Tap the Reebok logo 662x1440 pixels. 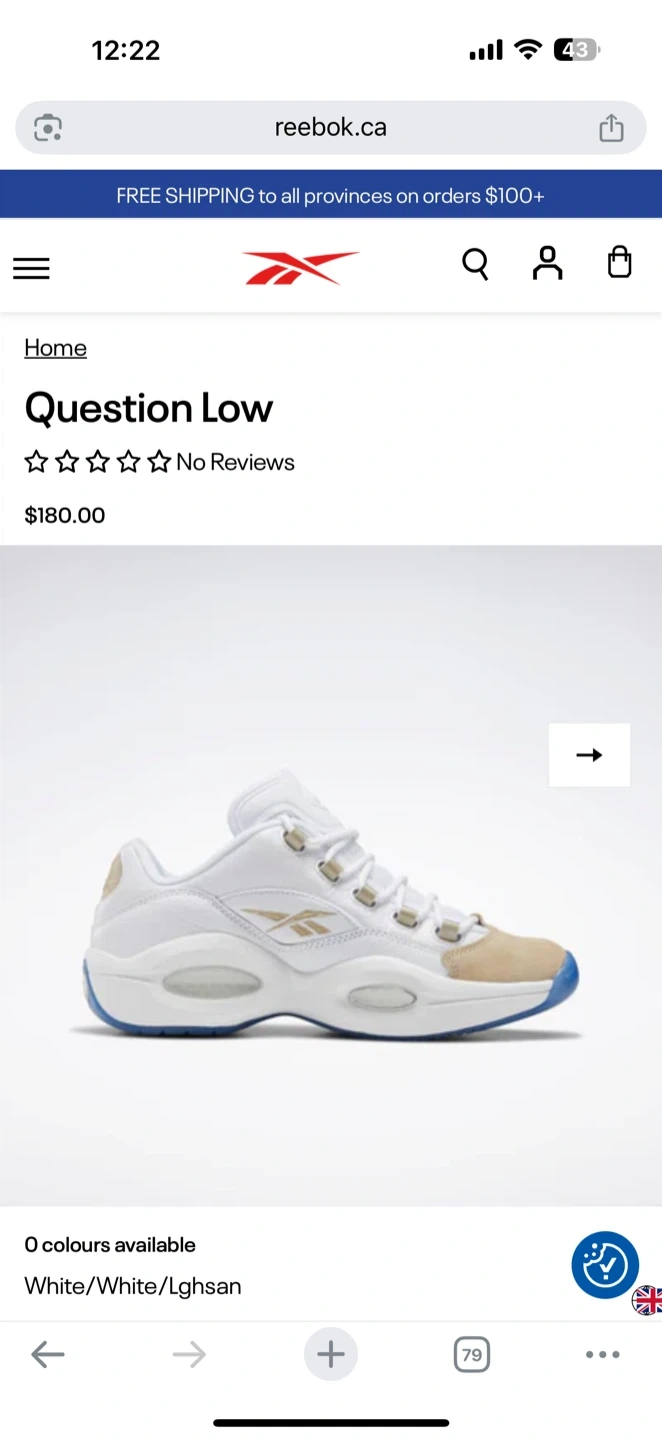(300, 267)
